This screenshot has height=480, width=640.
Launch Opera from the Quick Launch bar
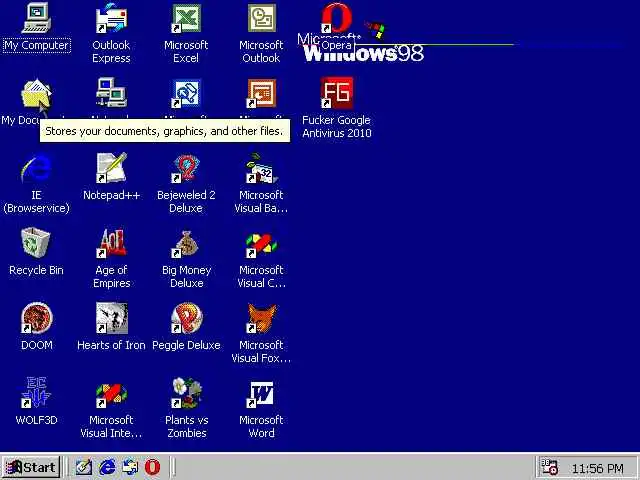point(152,467)
